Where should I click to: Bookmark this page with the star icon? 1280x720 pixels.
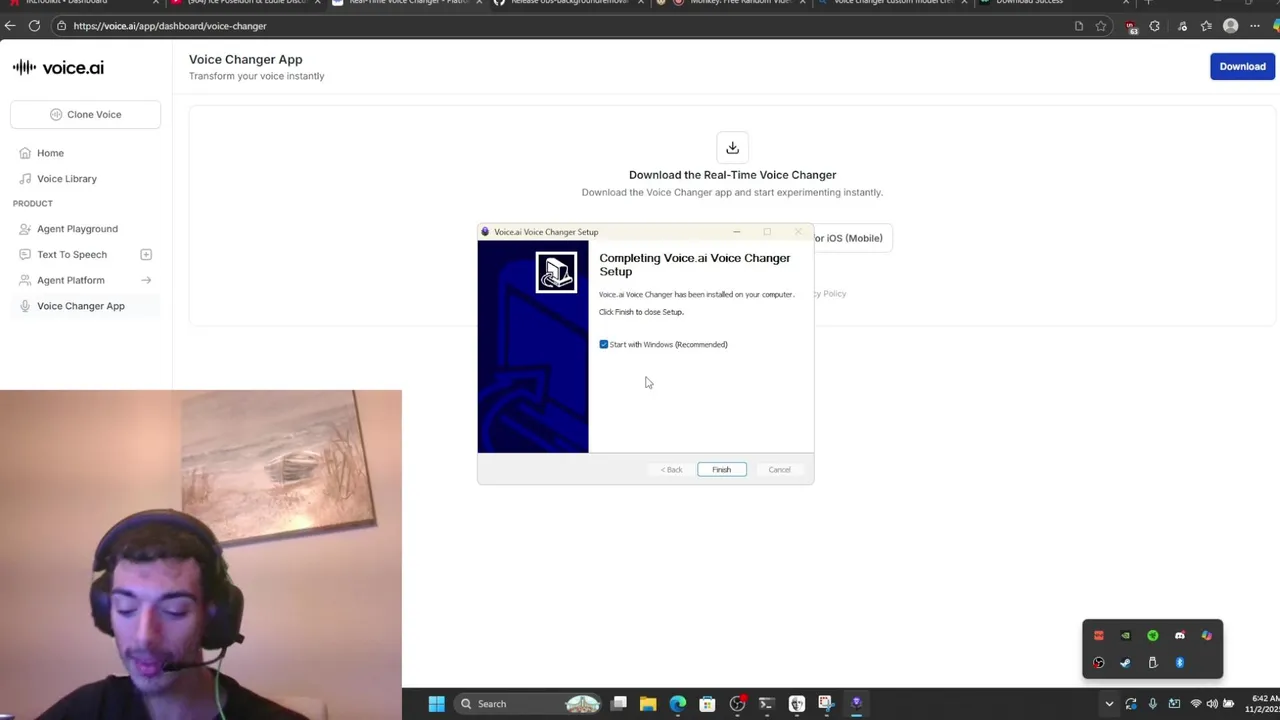[x=1101, y=26]
